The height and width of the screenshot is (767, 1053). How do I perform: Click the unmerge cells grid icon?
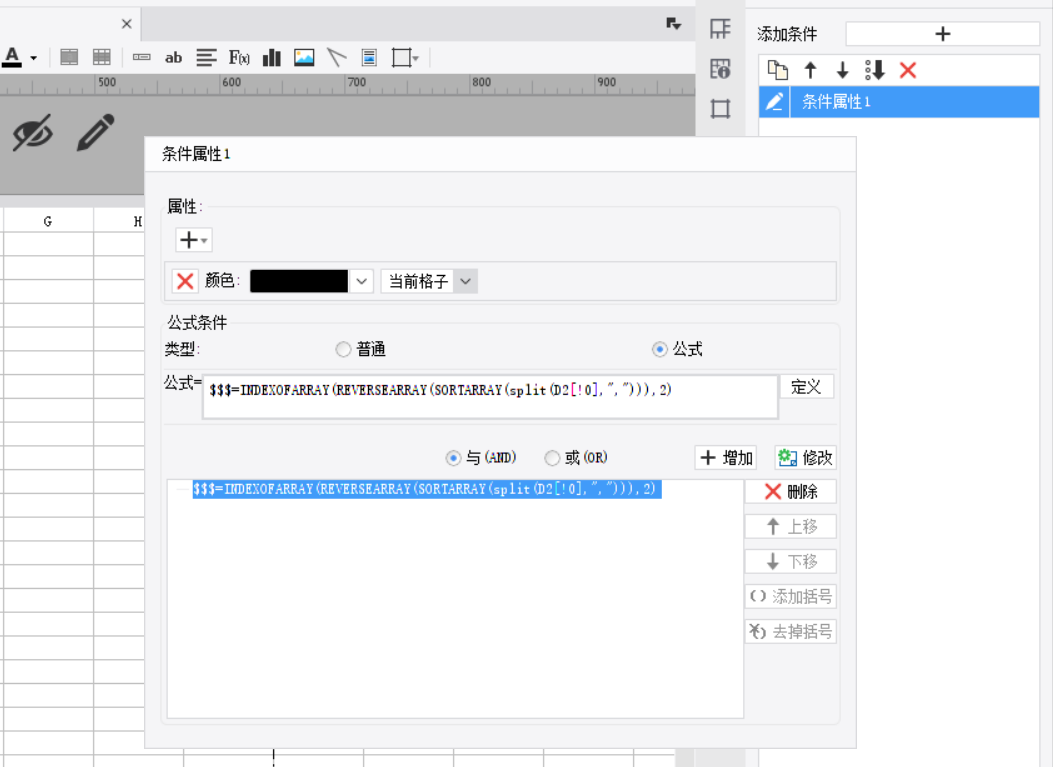101,58
